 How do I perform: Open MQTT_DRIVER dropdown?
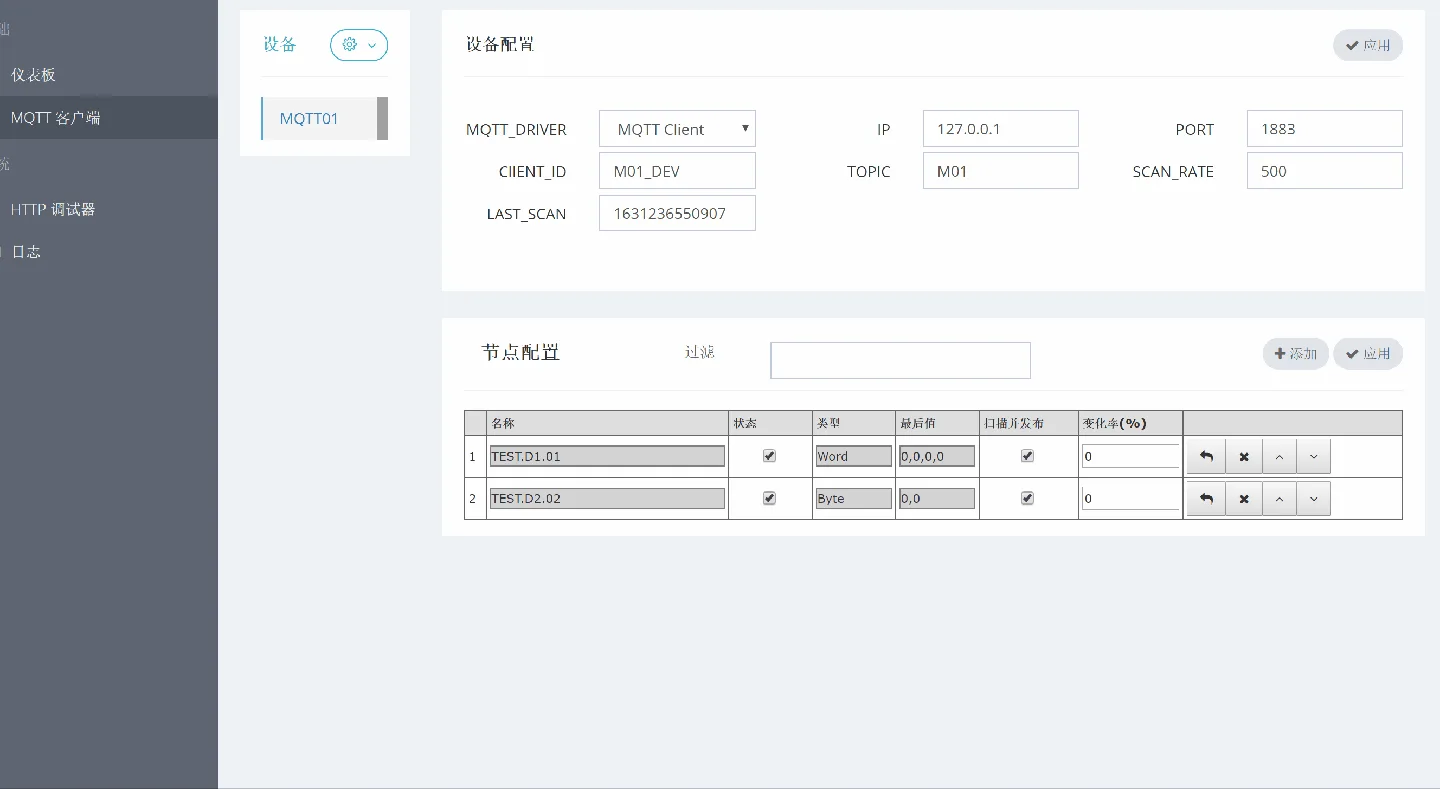coord(677,129)
